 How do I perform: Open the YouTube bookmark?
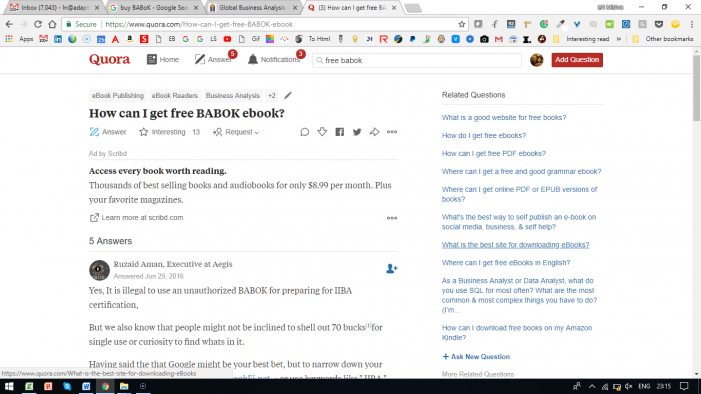point(227,39)
